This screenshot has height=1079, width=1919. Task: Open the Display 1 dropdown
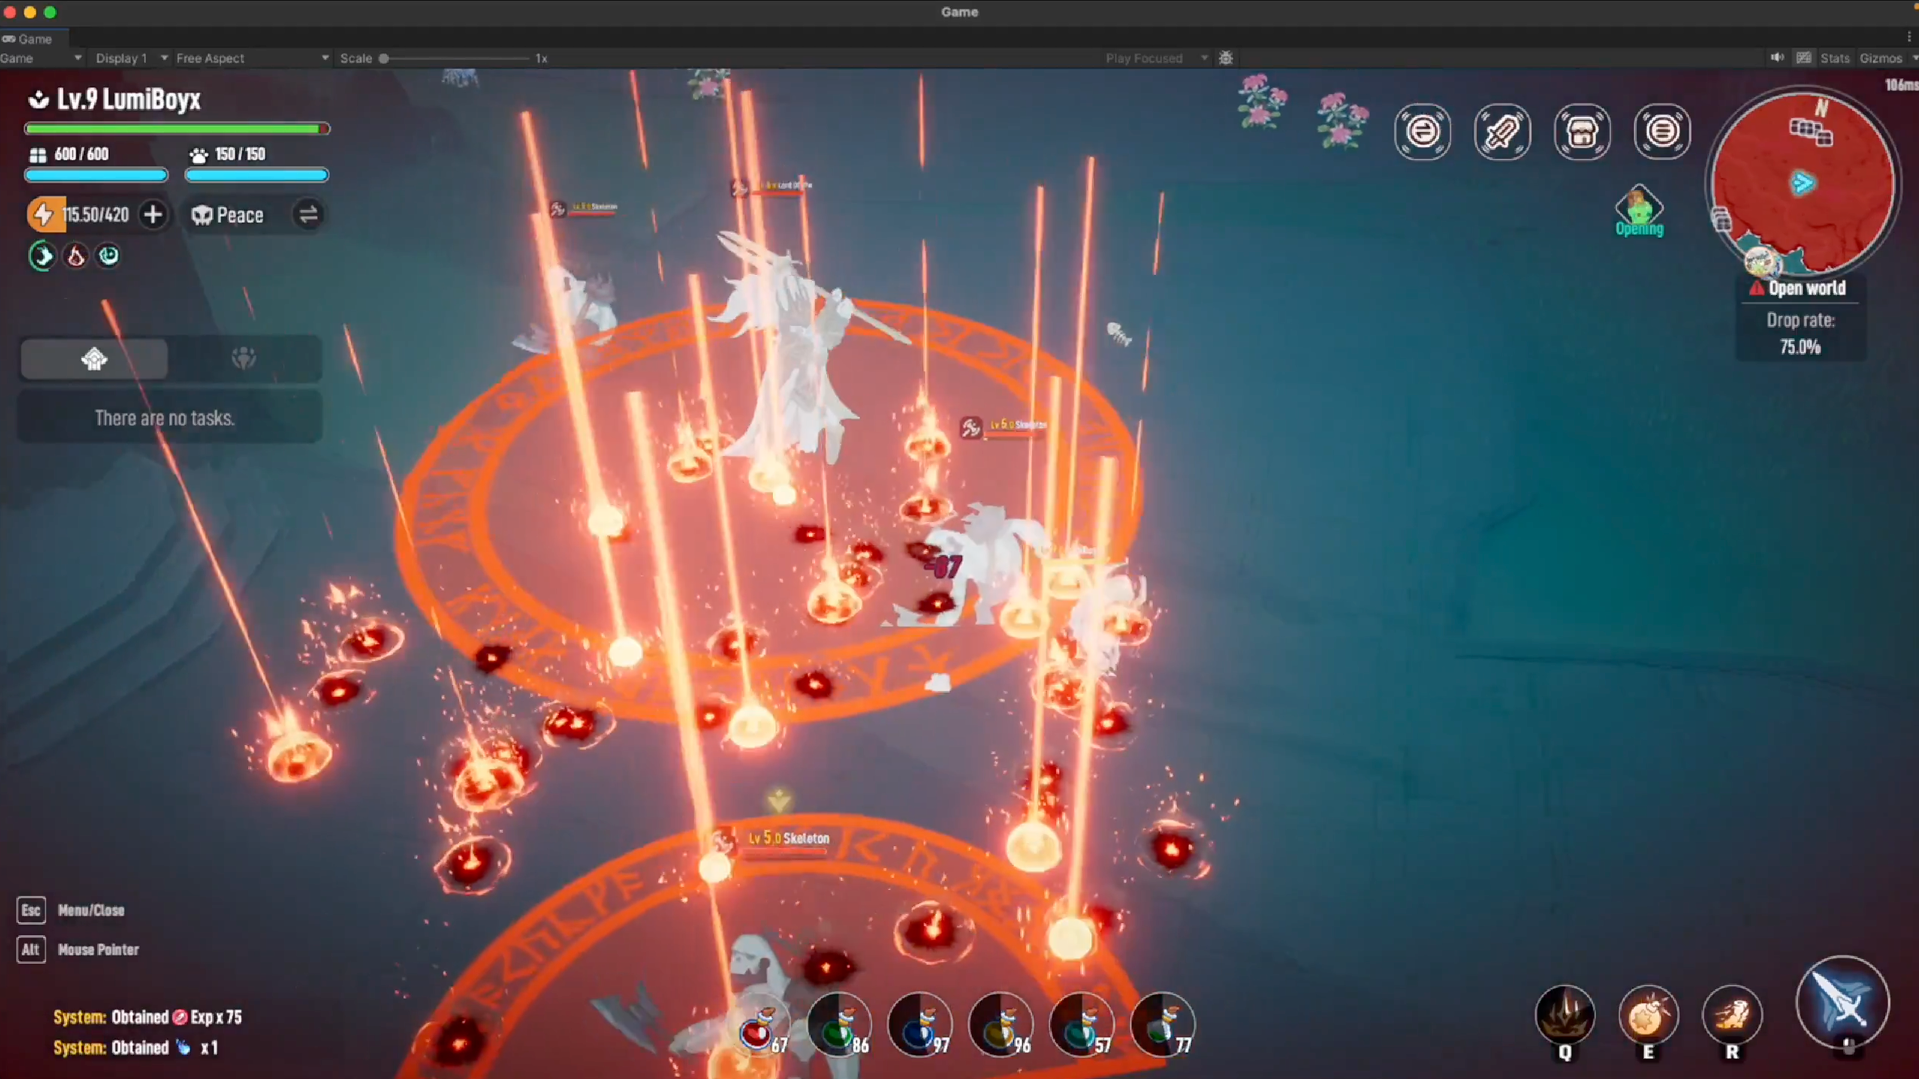(131, 58)
